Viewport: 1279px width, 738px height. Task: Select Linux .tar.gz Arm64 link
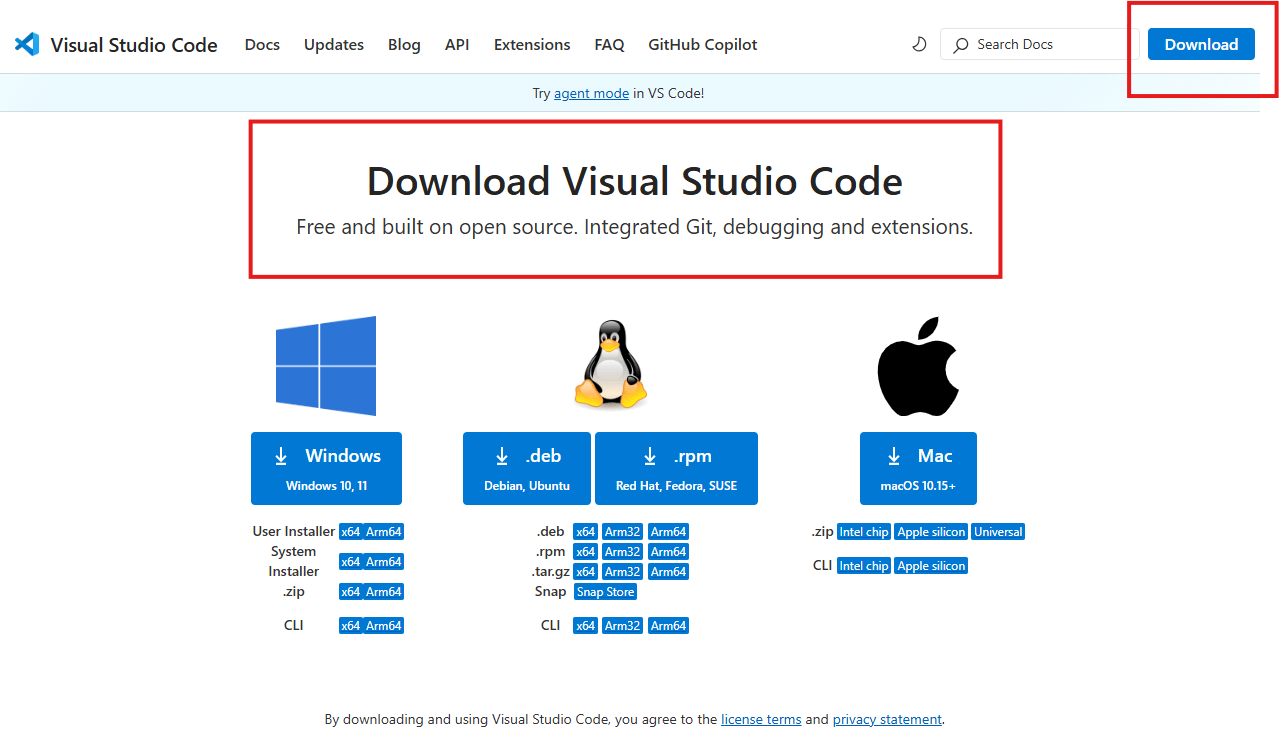point(668,572)
